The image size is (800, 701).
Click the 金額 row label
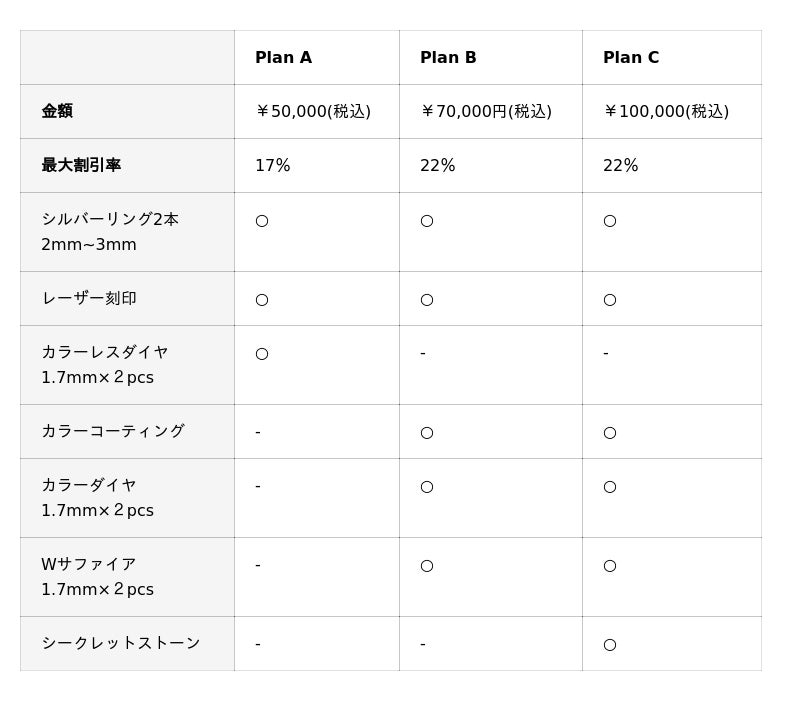[57, 112]
